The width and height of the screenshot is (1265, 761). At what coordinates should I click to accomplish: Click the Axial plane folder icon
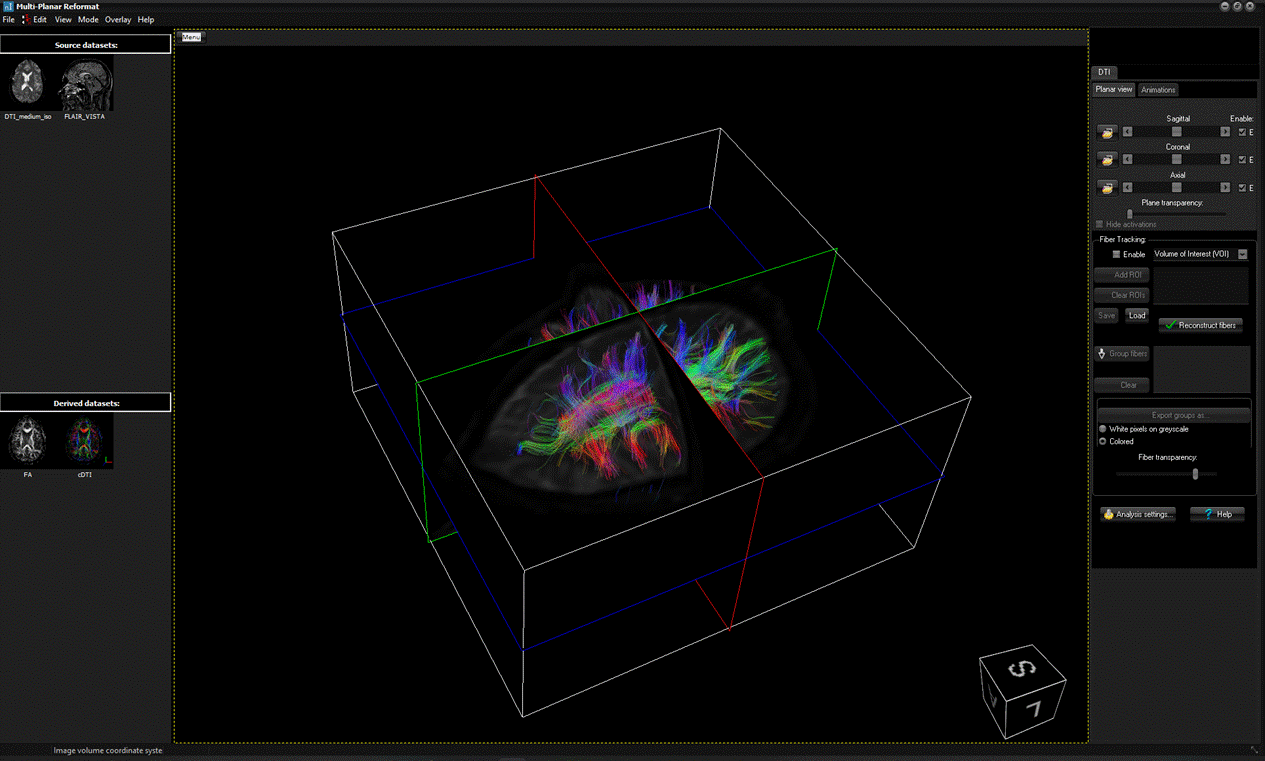1106,188
